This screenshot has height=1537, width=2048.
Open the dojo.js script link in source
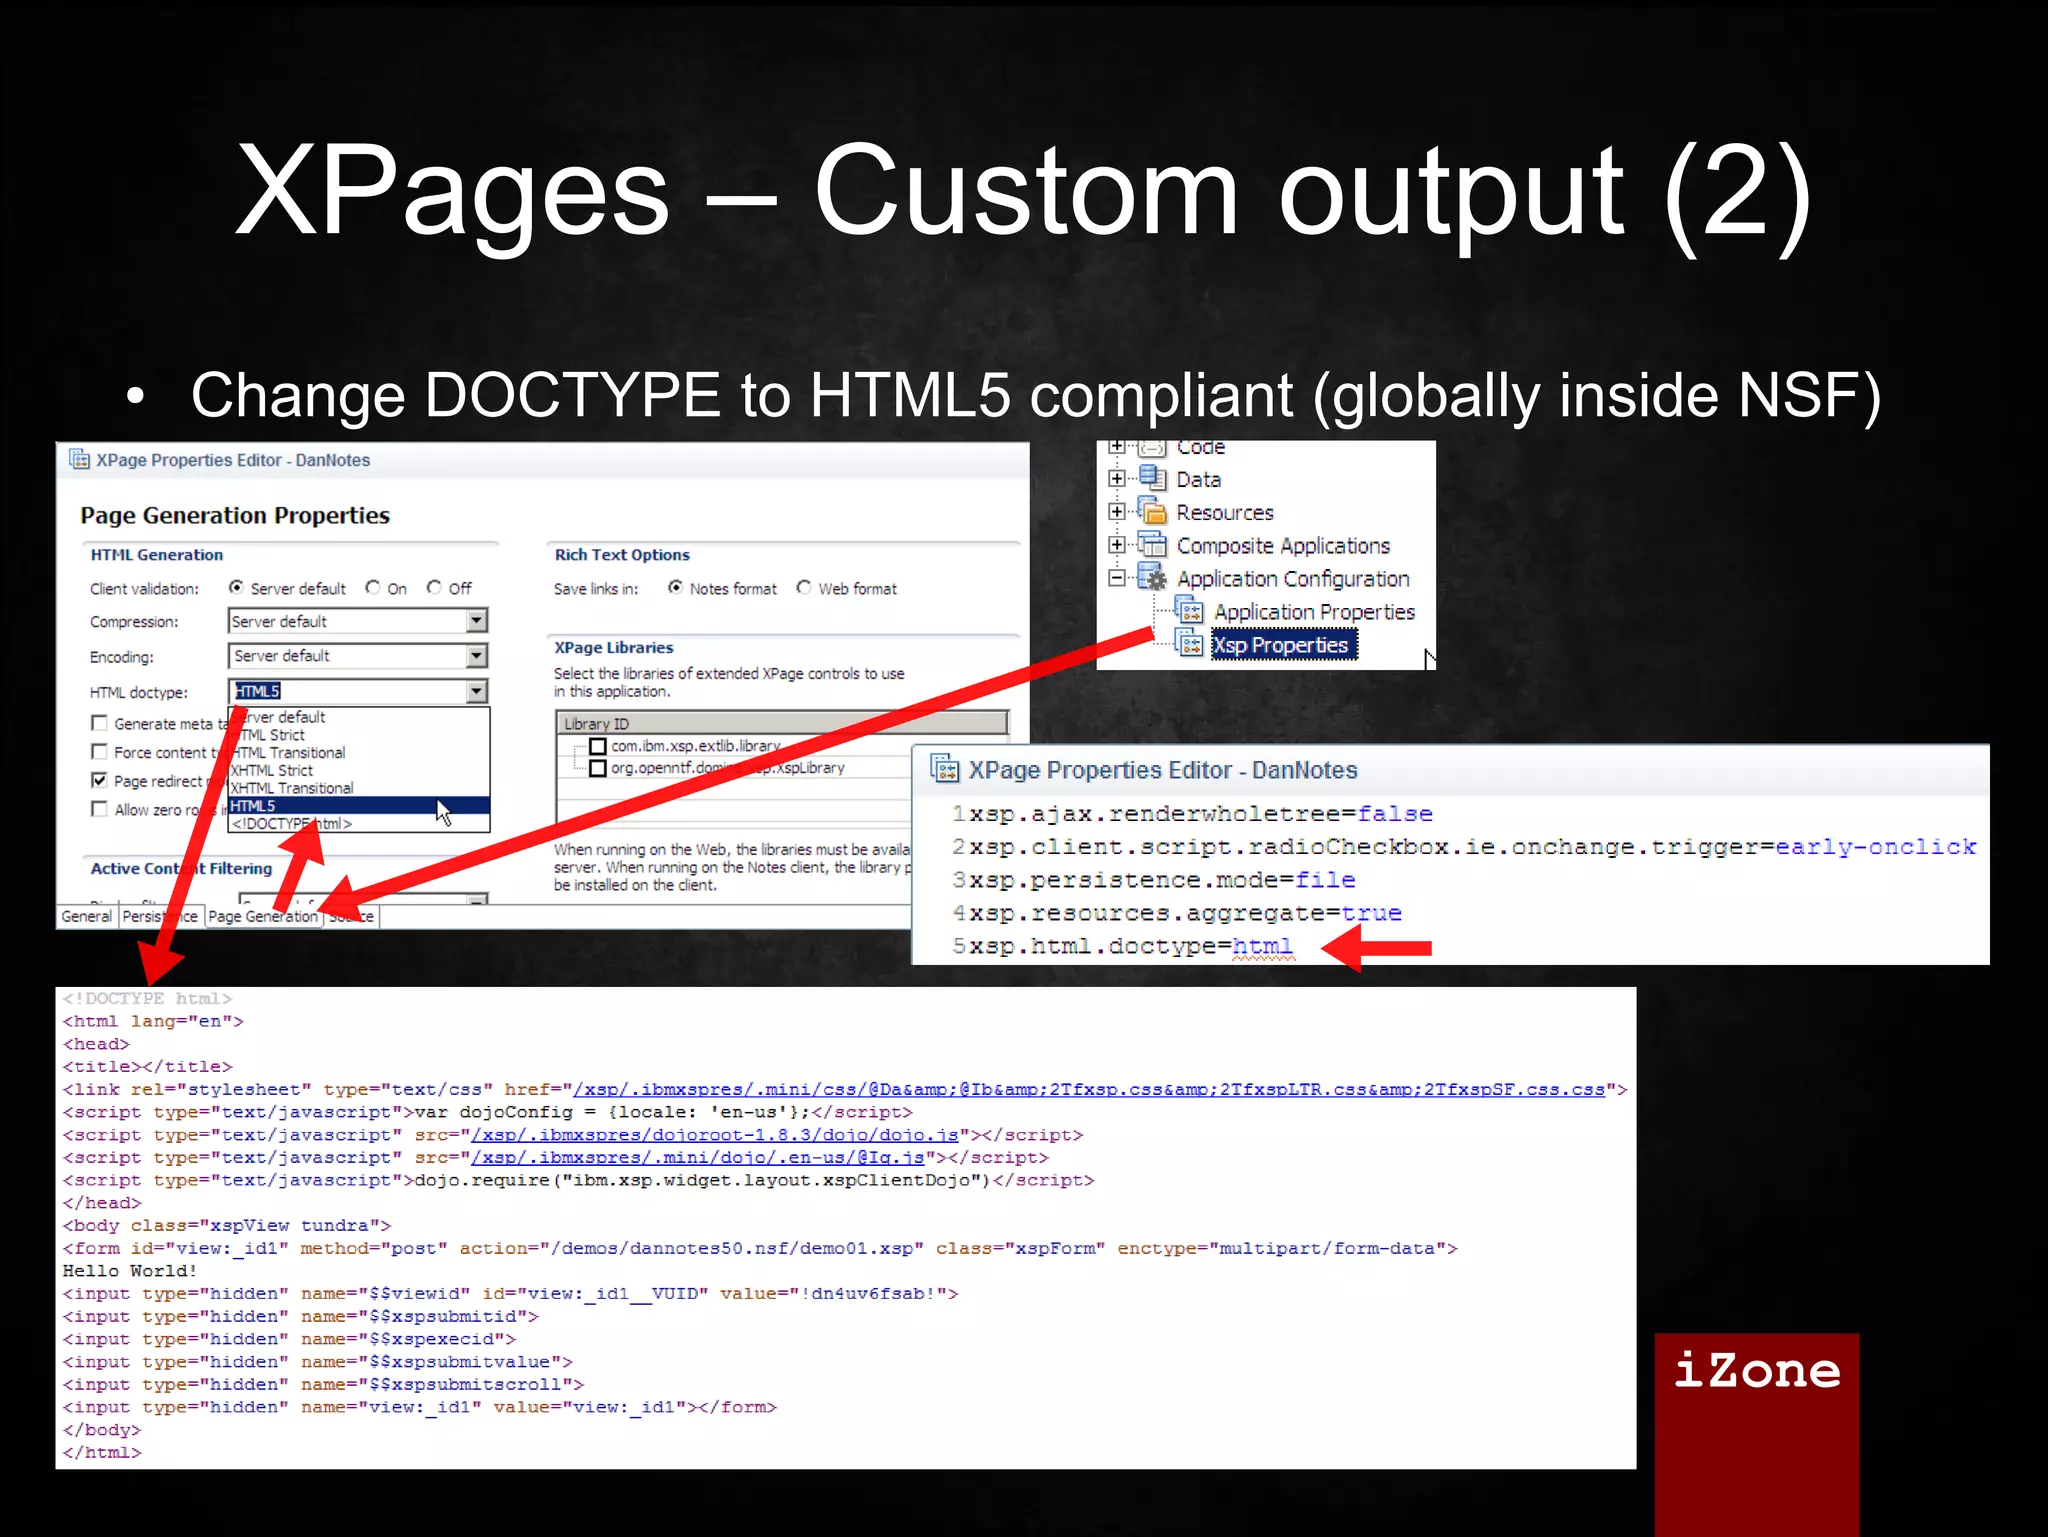click(715, 1135)
